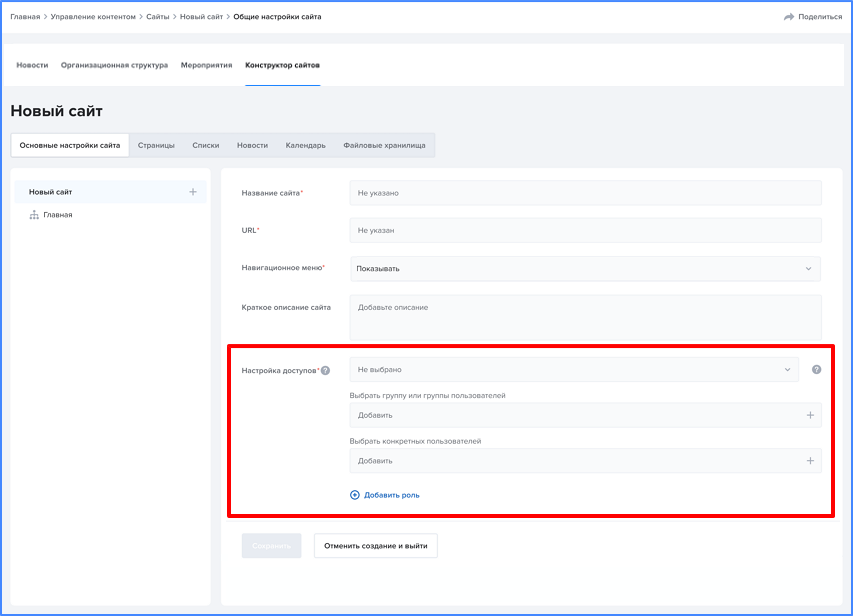Image resolution: width=853 pixels, height=616 pixels.
Task: Click the help icon beside Настройка доступов label
Action: 325,371
